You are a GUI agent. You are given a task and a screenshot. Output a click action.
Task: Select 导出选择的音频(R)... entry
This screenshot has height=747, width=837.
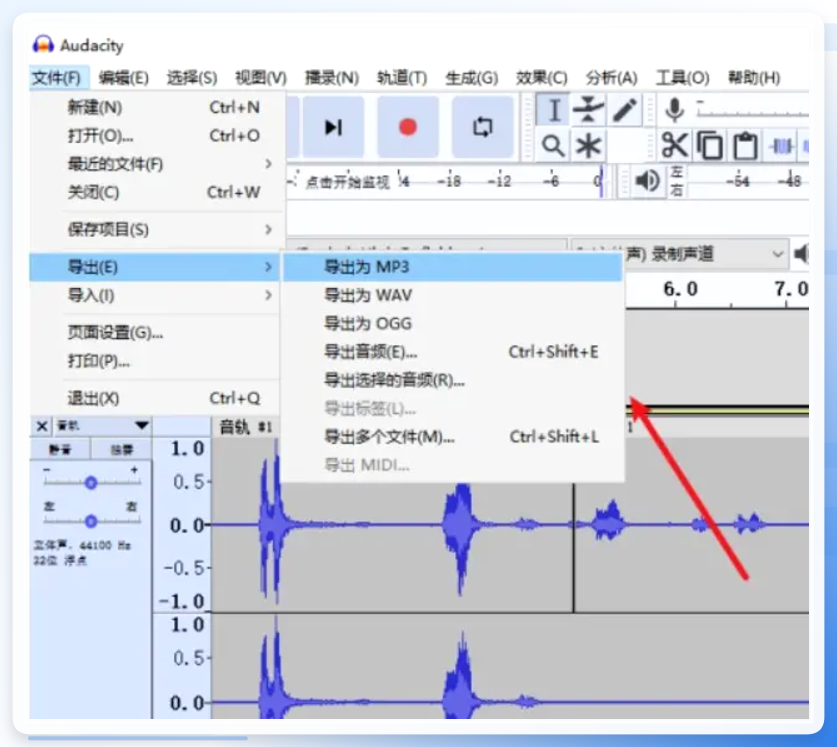pos(453,380)
